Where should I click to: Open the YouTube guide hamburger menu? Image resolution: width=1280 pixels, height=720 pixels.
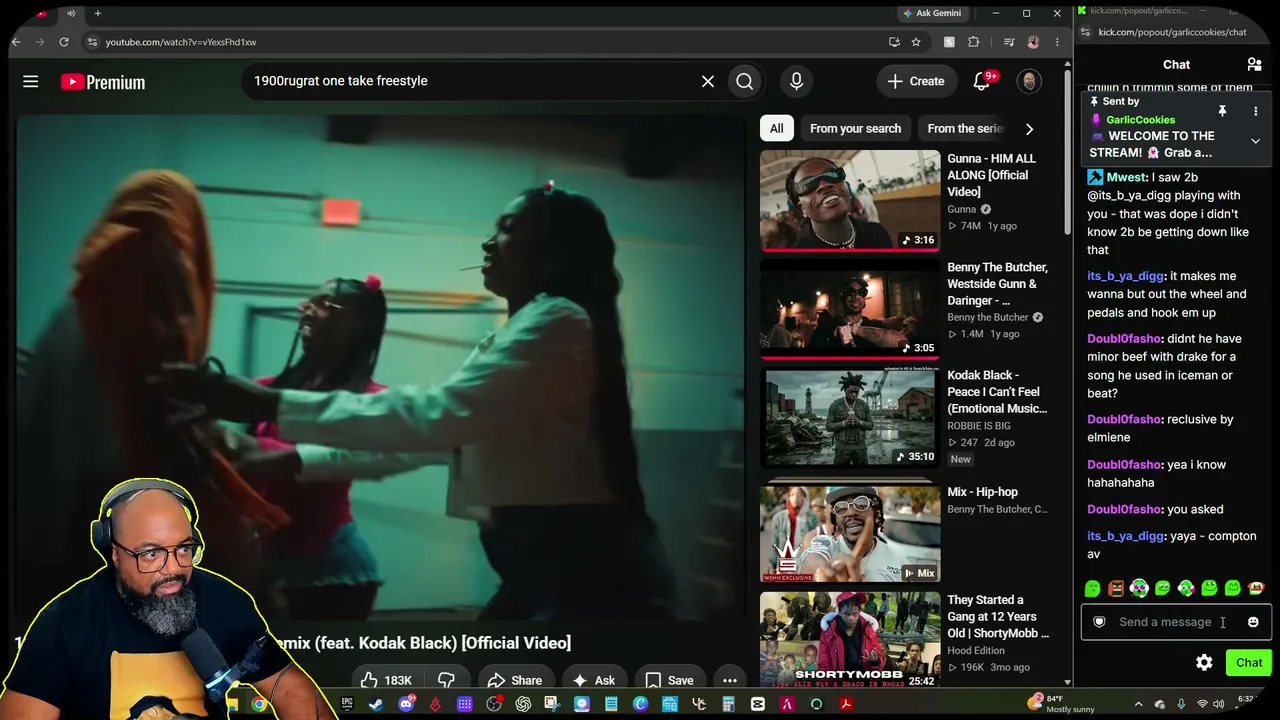(31, 82)
